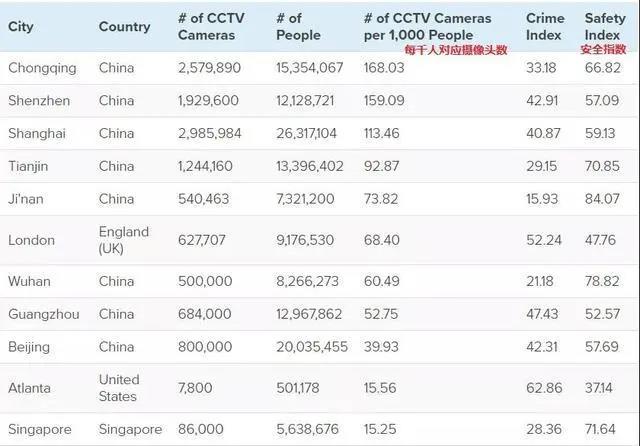Click the Beijing city cell

29,347
